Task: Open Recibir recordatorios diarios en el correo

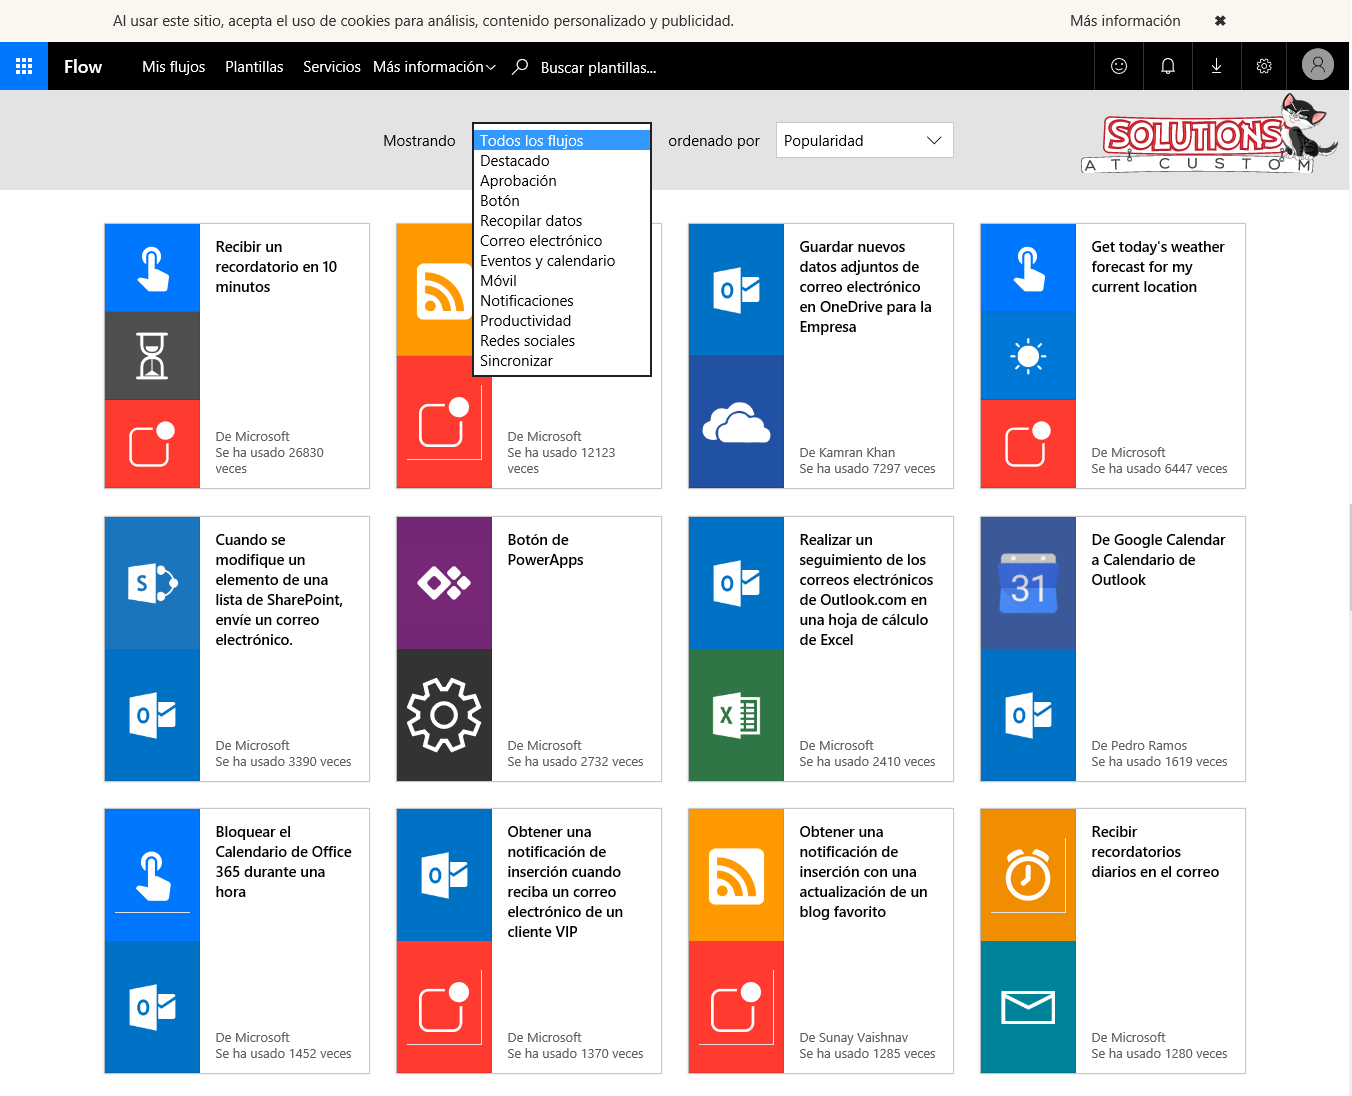Action: (1155, 852)
